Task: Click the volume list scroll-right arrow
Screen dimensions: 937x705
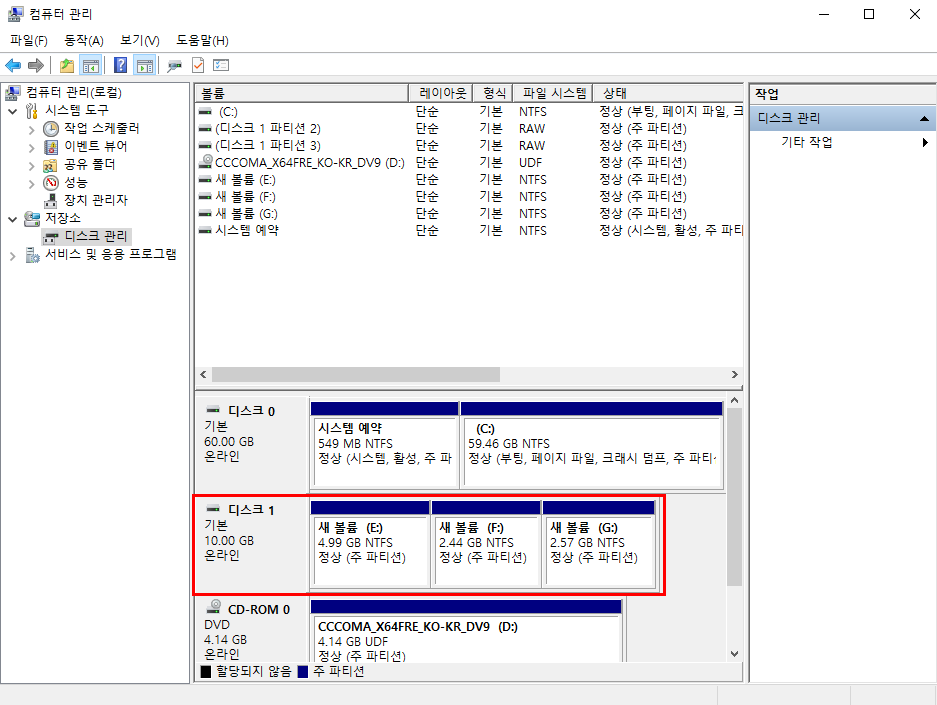Action: pyautogui.click(x=735, y=375)
